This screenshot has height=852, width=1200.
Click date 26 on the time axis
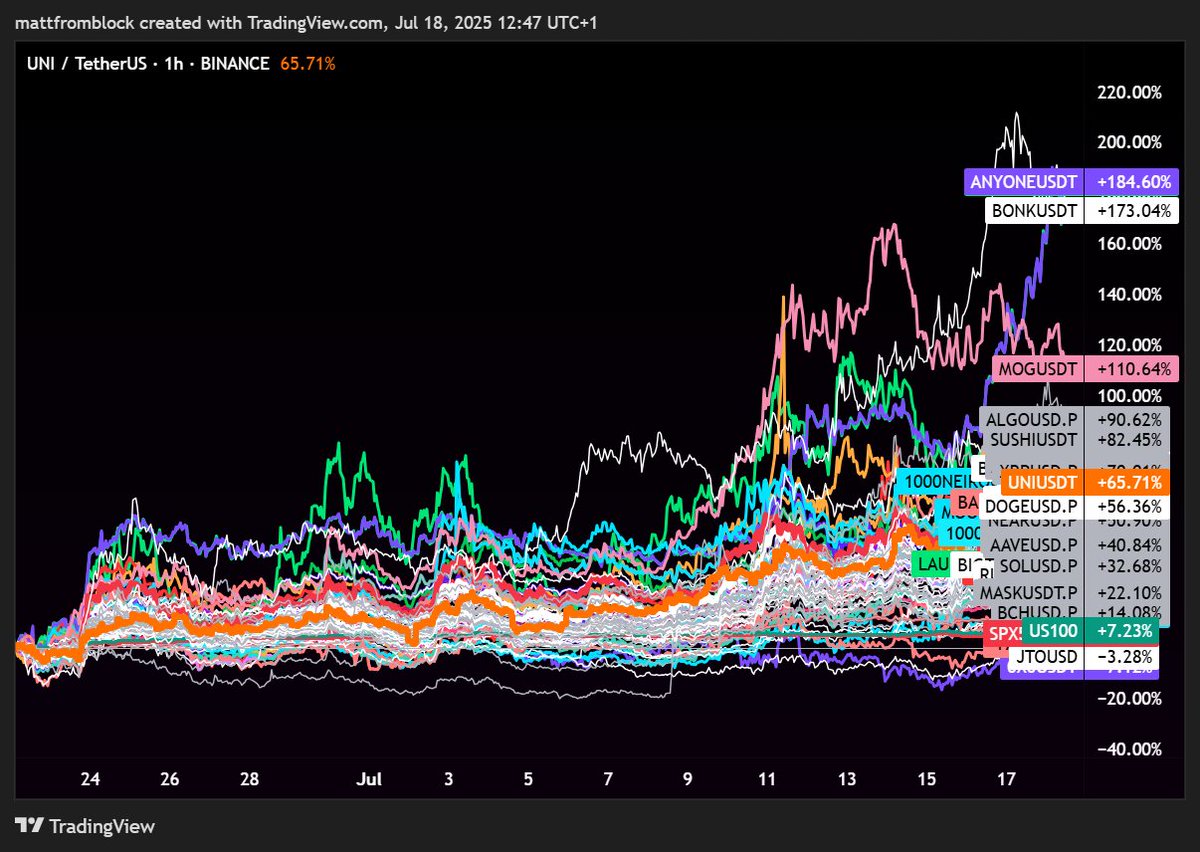click(x=170, y=779)
